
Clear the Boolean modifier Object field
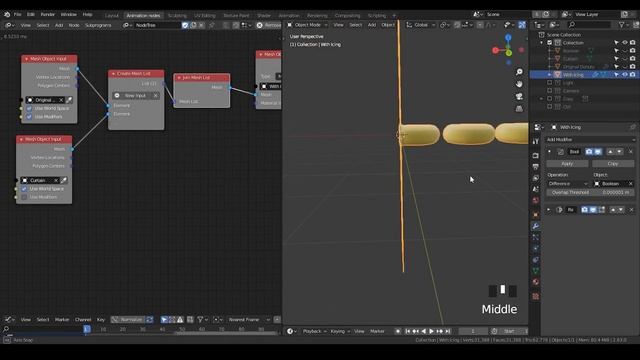(631, 184)
